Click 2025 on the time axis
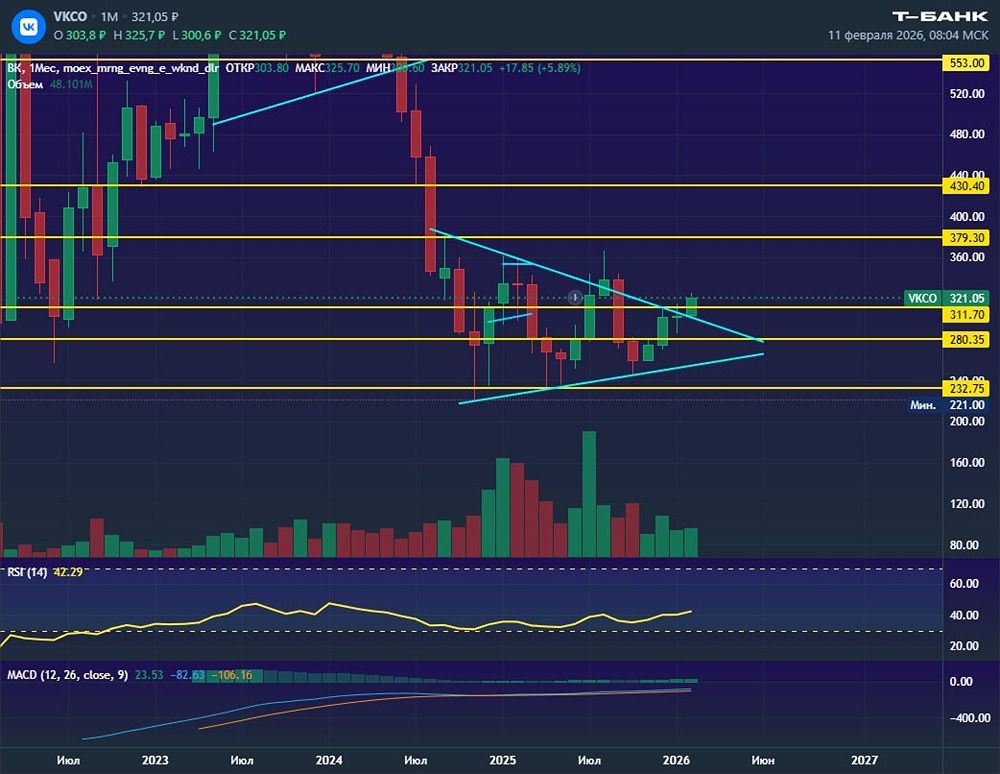 point(503,760)
